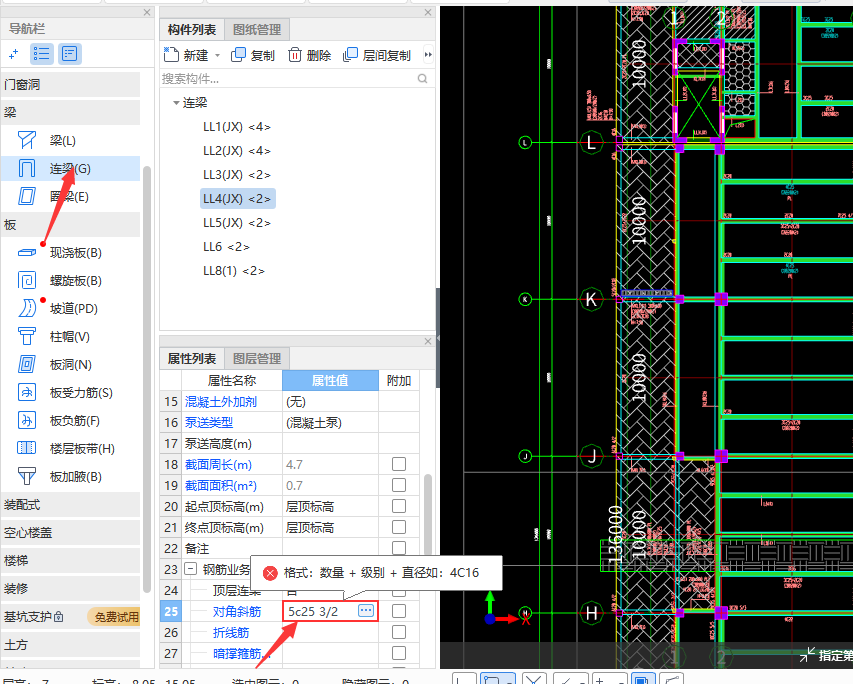The image size is (853, 684).
Task: Click 复制 to copy the component
Action: tap(253, 55)
